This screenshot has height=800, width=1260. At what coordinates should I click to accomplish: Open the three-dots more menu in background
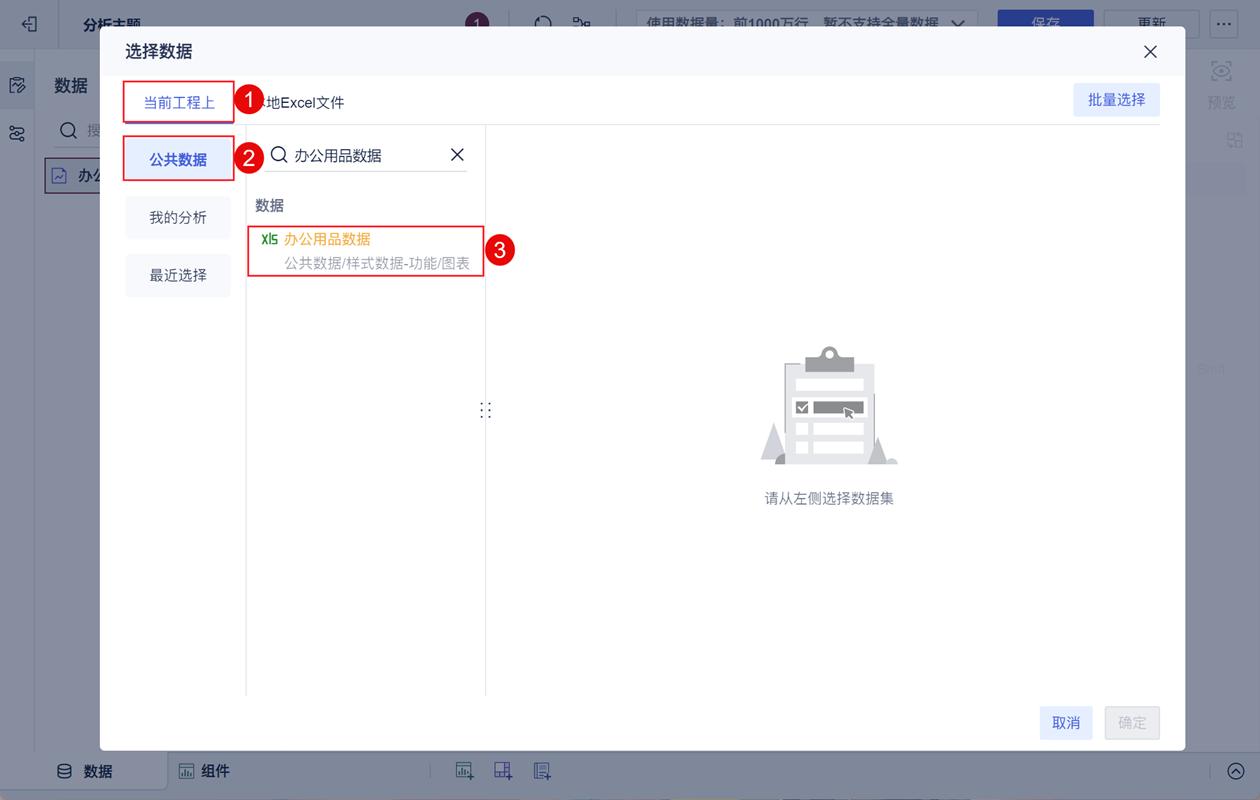pyautogui.click(x=1223, y=22)
